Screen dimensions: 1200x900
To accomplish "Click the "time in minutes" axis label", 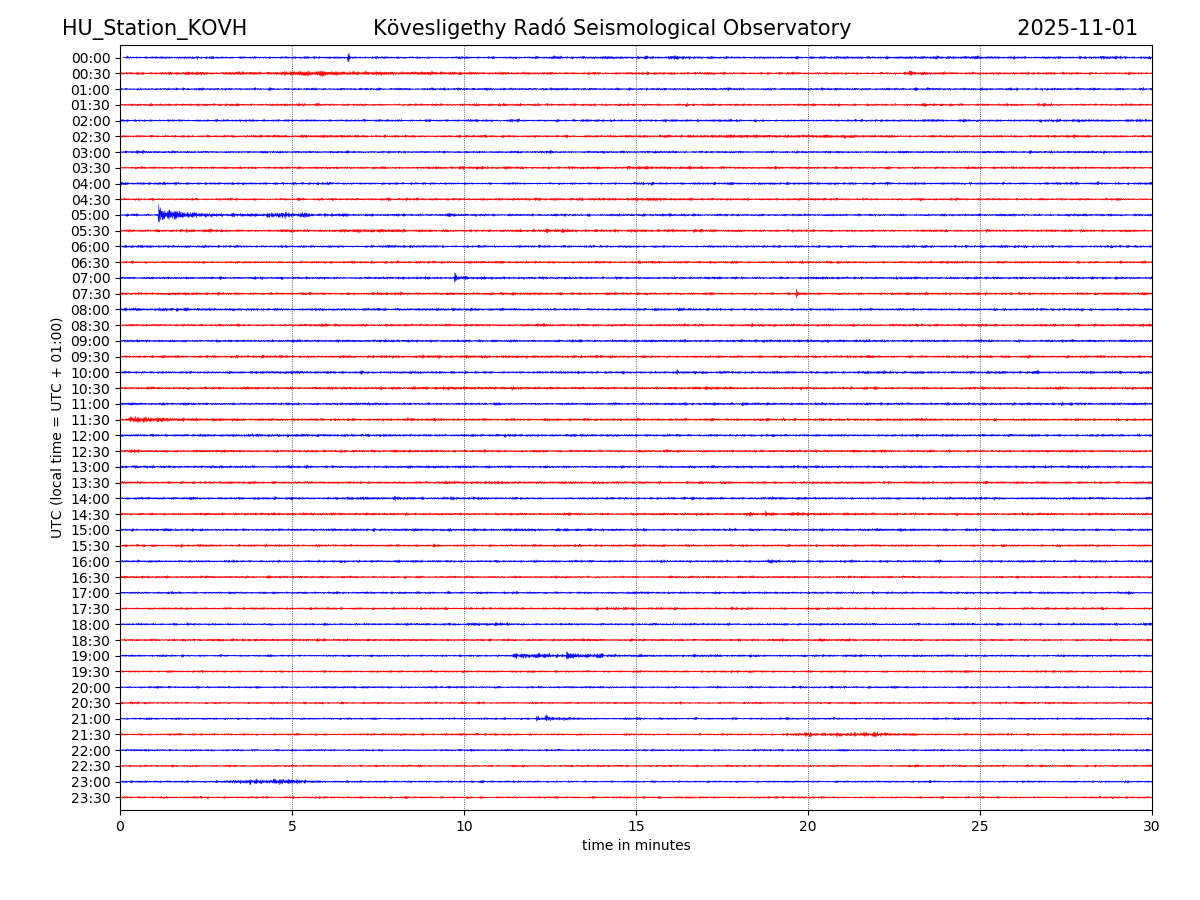I will [x=636, y=845].
